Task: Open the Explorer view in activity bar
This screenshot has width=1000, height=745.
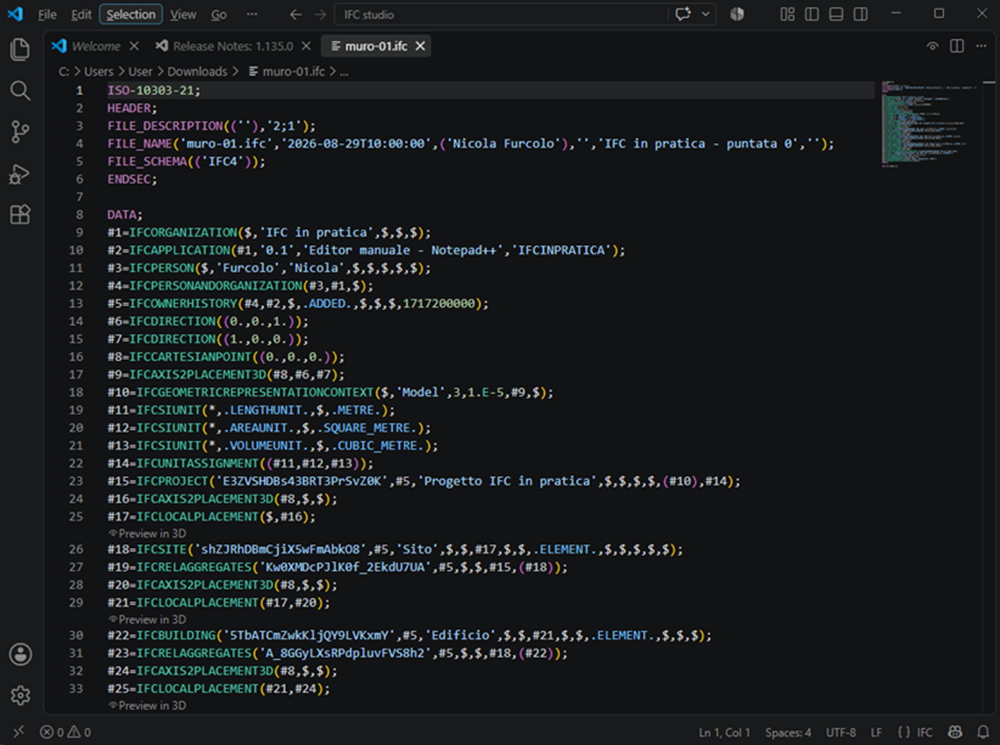Action: tap(20, 49)
